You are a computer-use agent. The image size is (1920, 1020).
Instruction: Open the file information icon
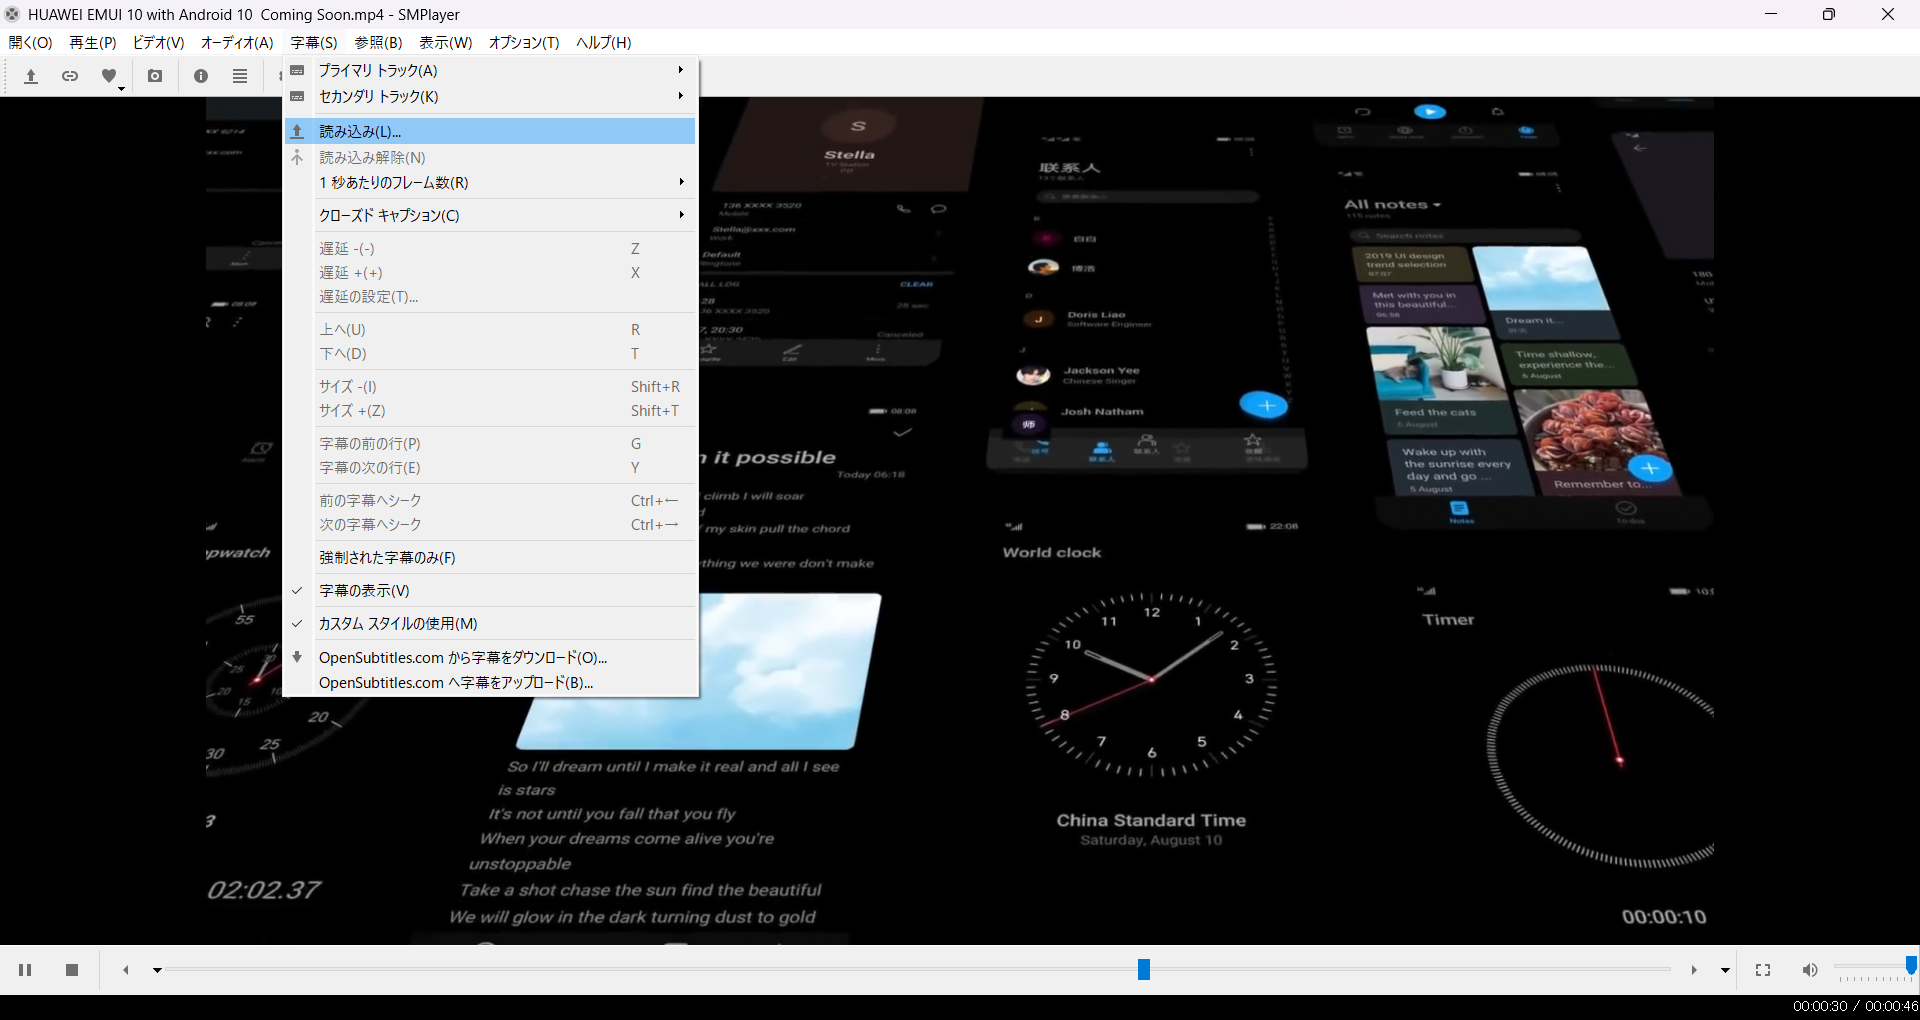[201, 76]
